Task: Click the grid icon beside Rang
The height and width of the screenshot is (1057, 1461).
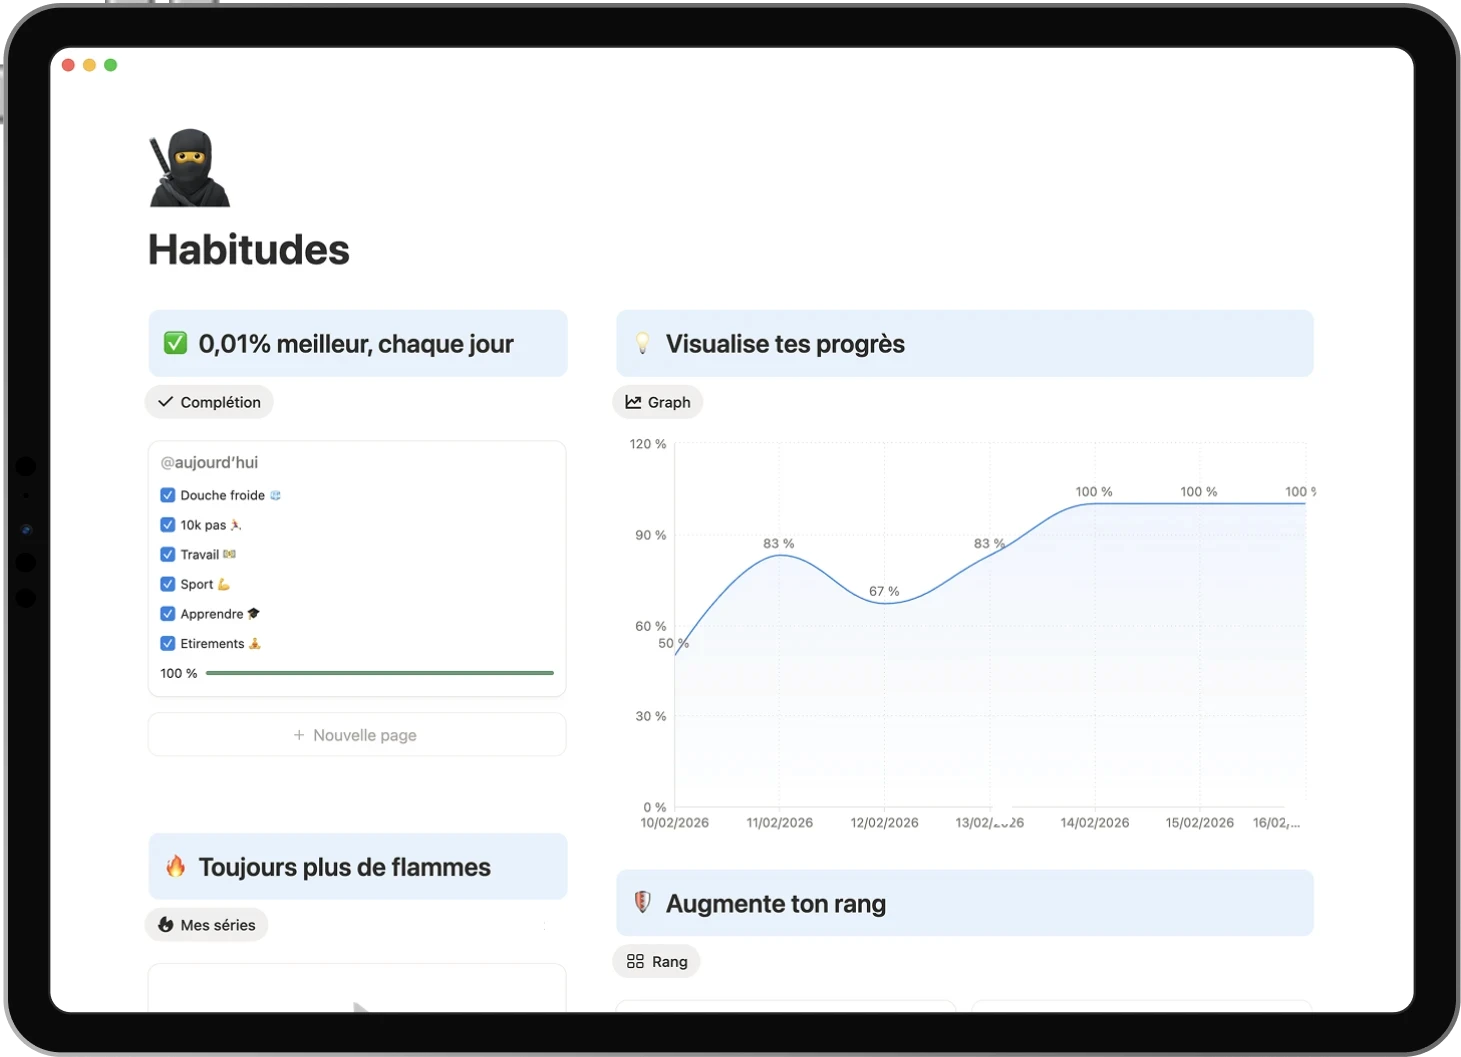Action: click(x=637, y=960)
